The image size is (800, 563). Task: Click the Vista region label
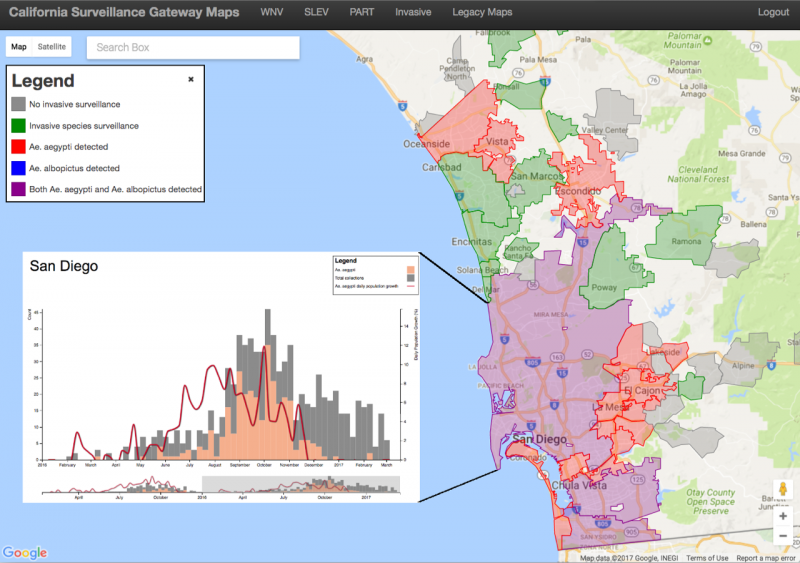(x=496, y=141)
